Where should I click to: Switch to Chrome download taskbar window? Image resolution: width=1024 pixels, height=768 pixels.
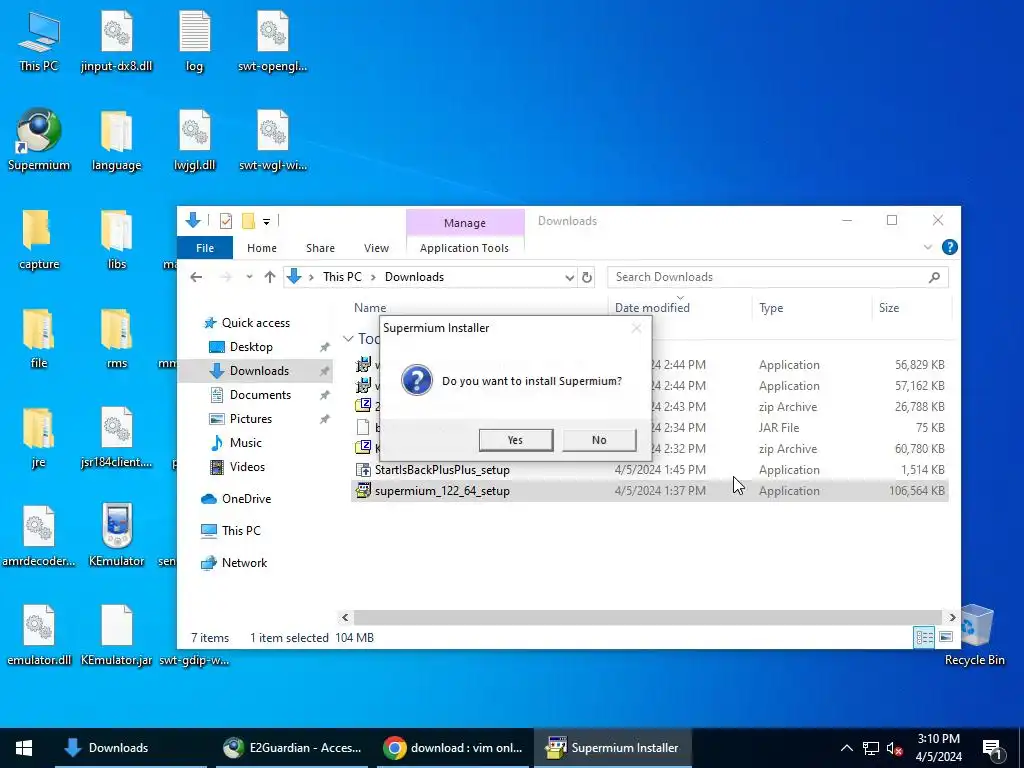pos(453,748)
